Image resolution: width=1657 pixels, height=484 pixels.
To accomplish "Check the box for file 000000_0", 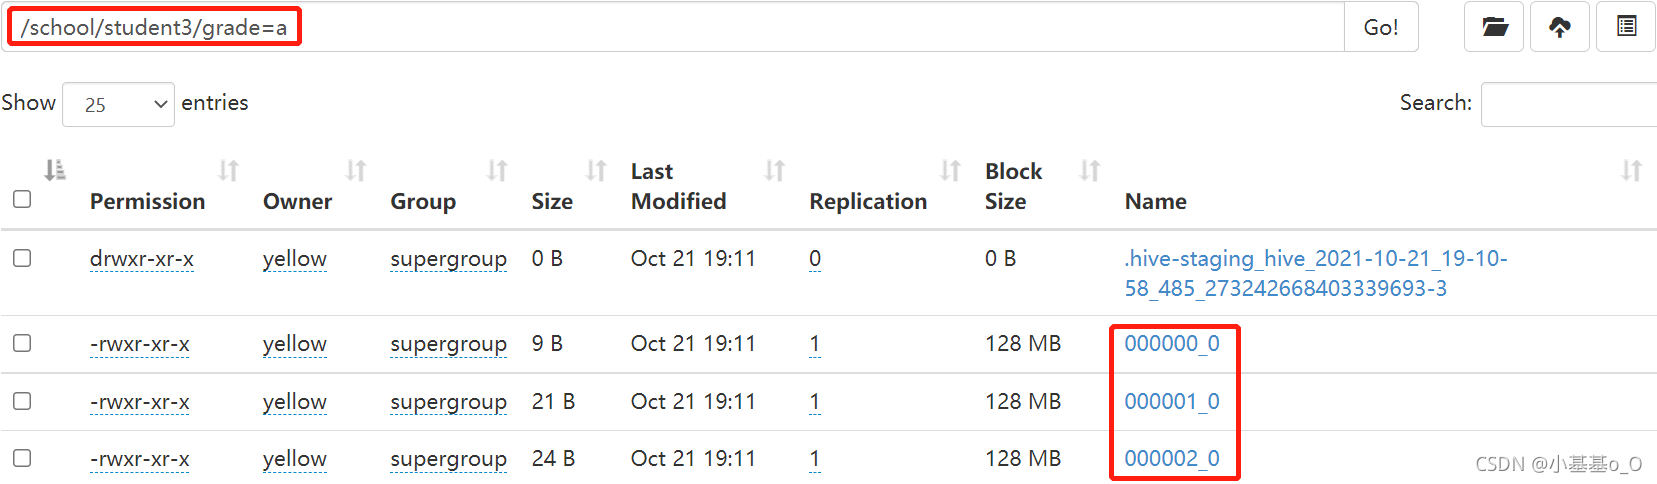I will coord(22,343).
